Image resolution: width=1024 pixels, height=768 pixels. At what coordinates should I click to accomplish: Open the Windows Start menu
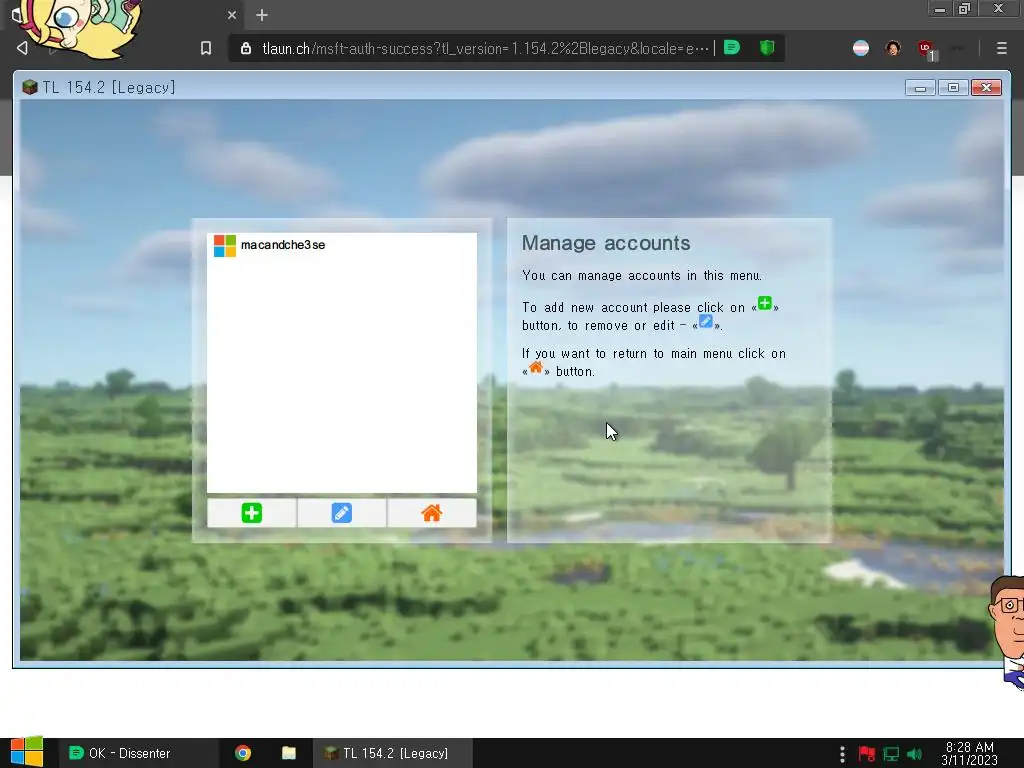(27, 752)
